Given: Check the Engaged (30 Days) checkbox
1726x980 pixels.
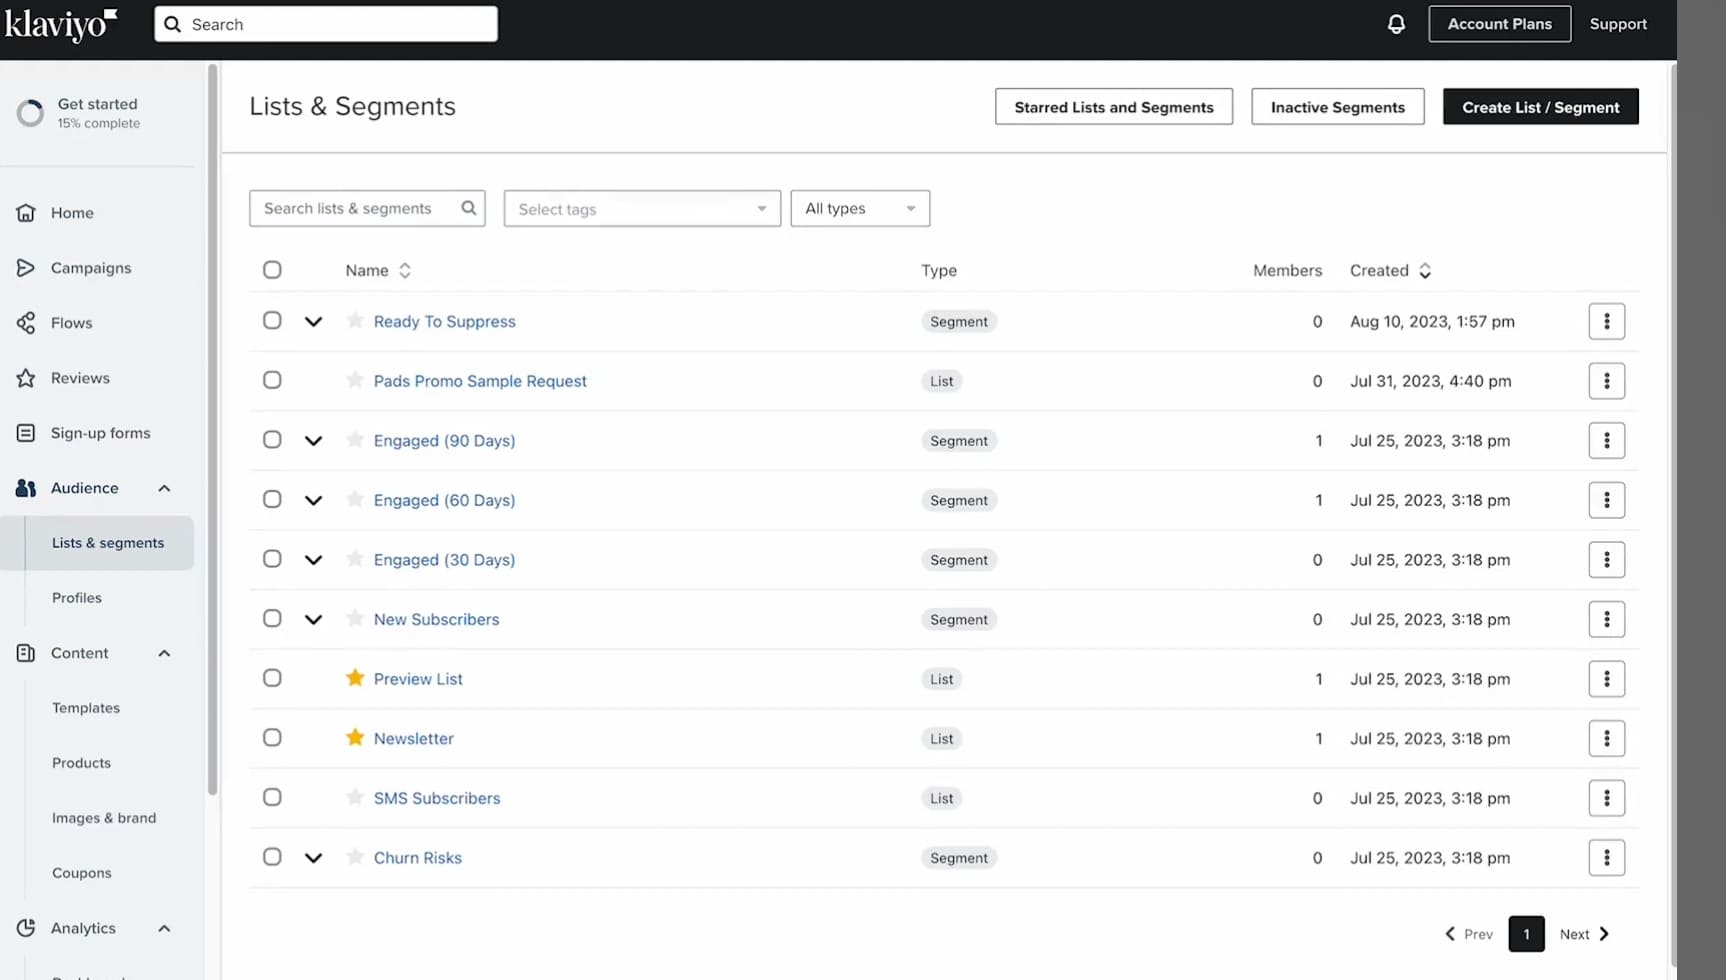Looking at the screenshot, I should (272, 558).
